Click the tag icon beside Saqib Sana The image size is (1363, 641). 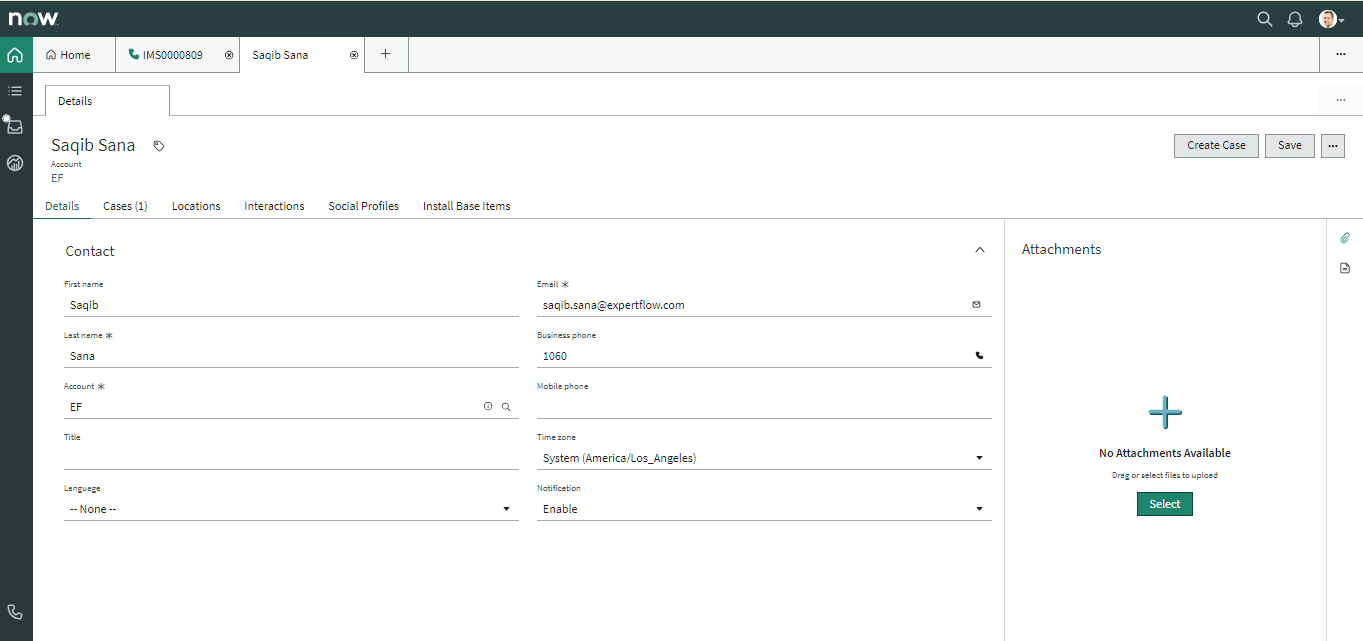[x=159, y=146]
